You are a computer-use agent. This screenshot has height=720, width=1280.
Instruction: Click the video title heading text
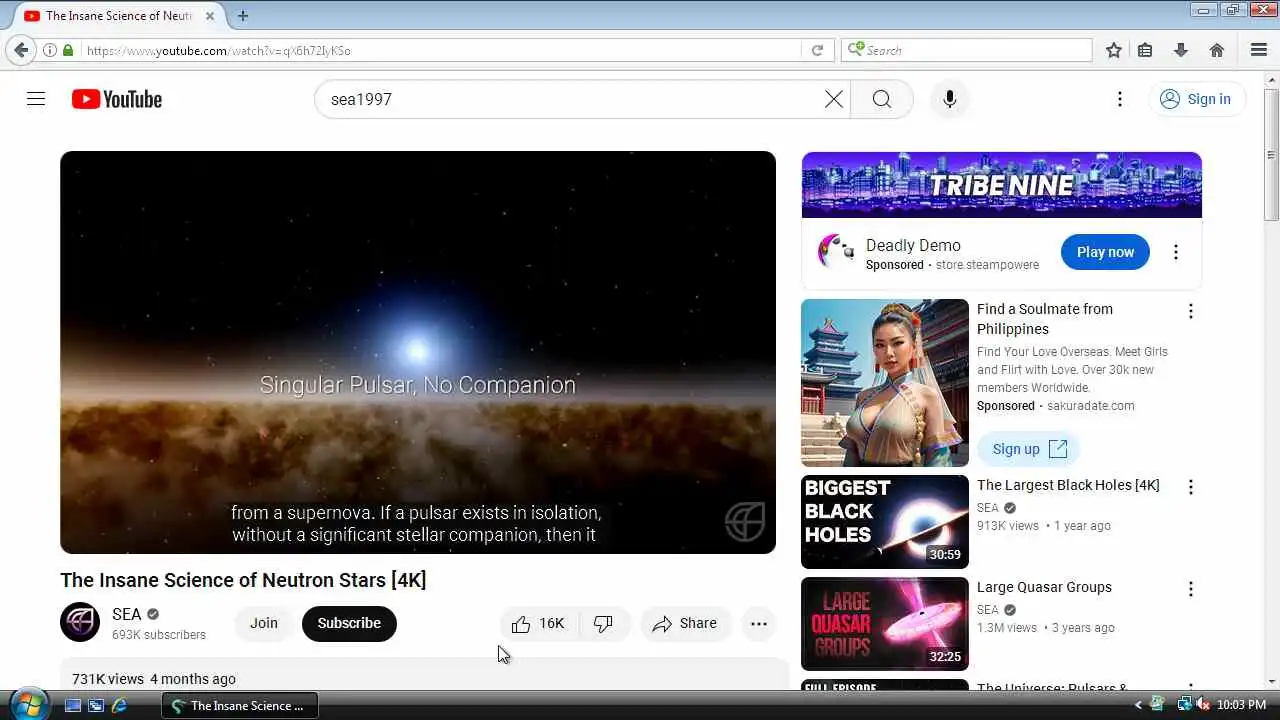click(243, 580)
